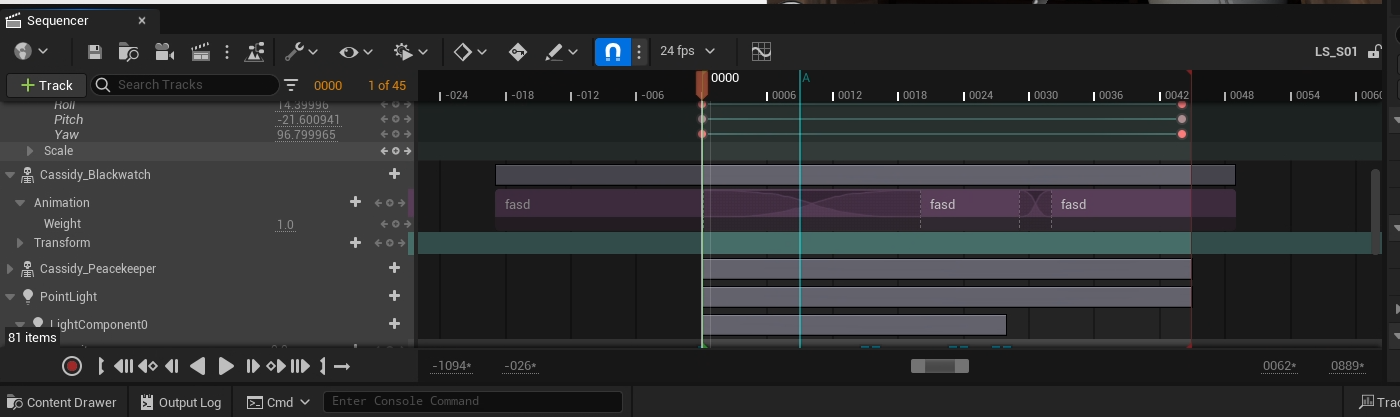Toggle the snapping magnet button
Viewport: 1400px width, 417px height.
[x=613, y=51]
